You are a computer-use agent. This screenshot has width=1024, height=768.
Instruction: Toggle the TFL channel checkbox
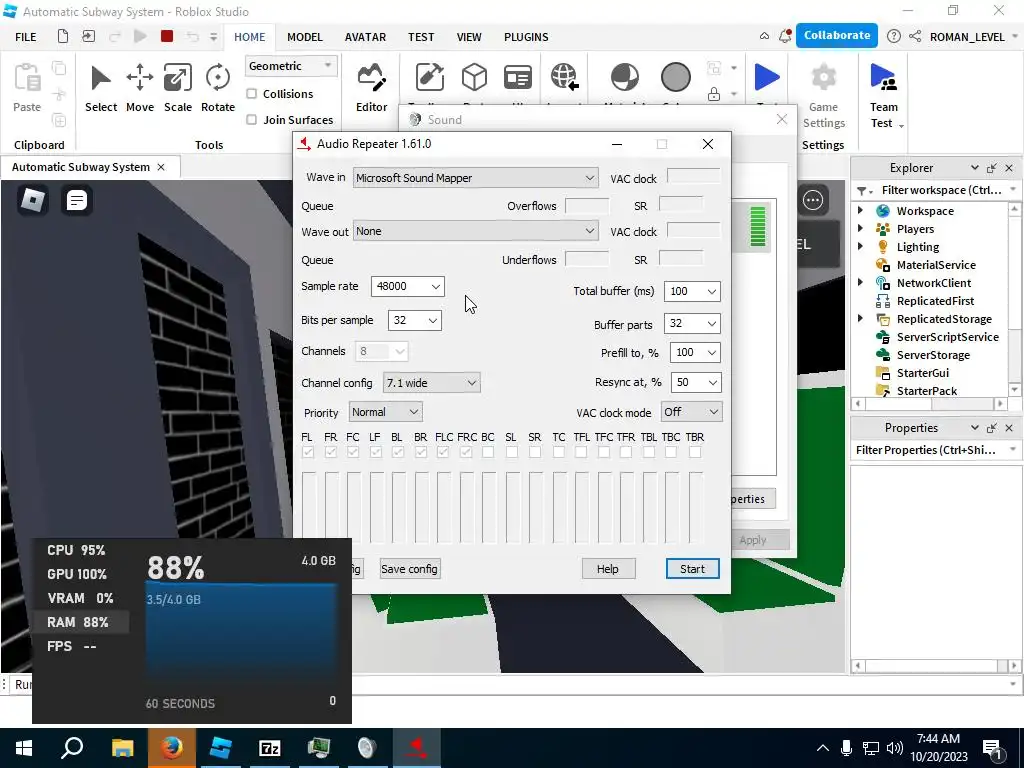[581, 452]
